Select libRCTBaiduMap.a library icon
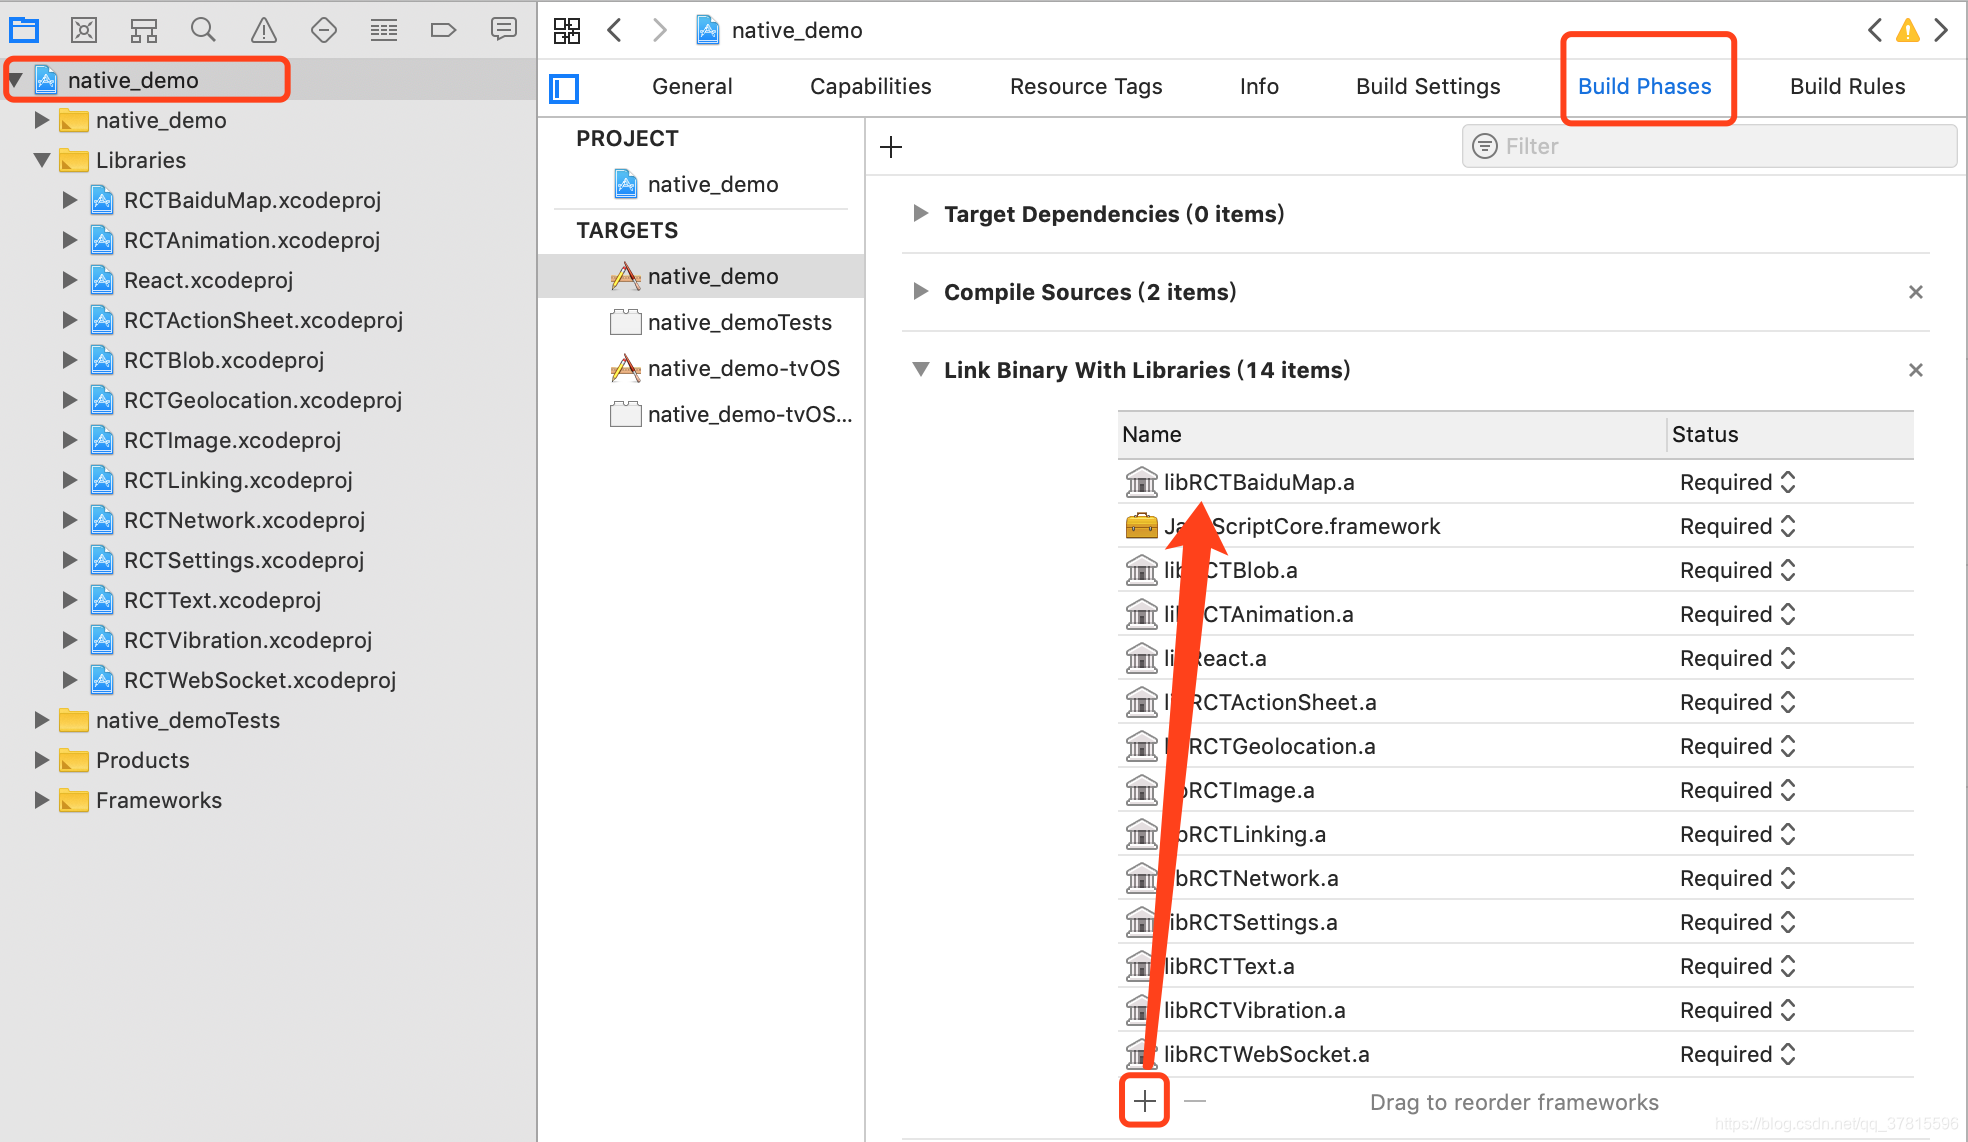The height and width of the screenshot is (1142, 1968). pos(1141,482)
